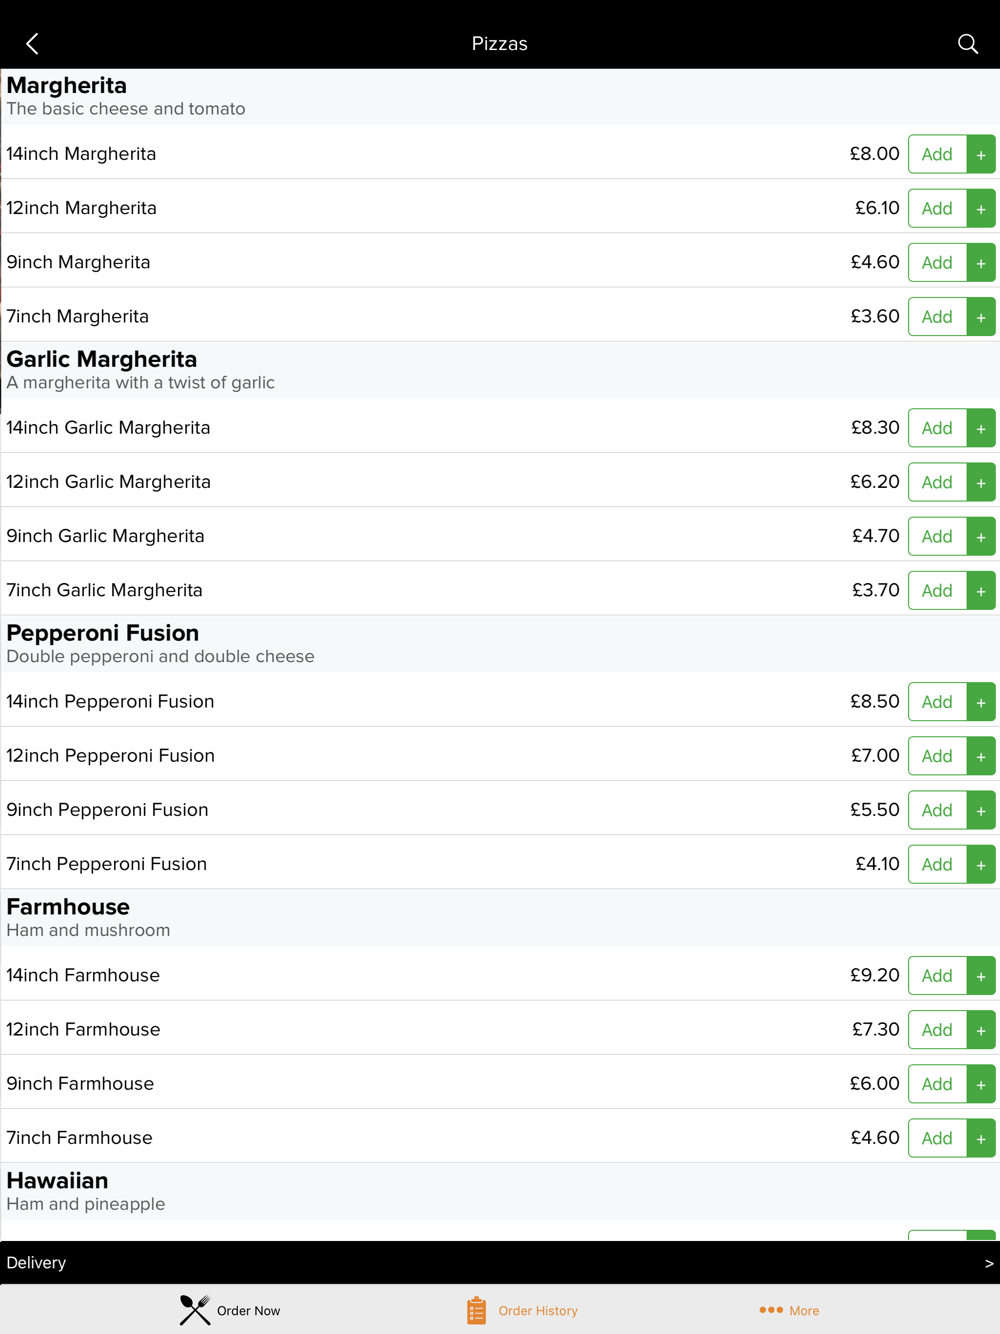Add 12inch Pepperoni Fusion to order
Image resolution: width=1000 pixels, height=1334 pixels.
(937, 756)
